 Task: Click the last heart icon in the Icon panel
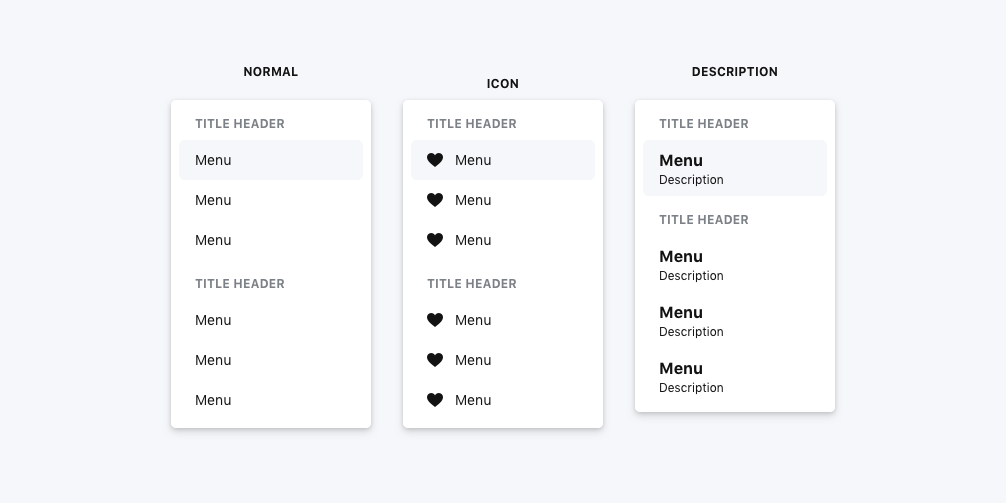(435, 400)
